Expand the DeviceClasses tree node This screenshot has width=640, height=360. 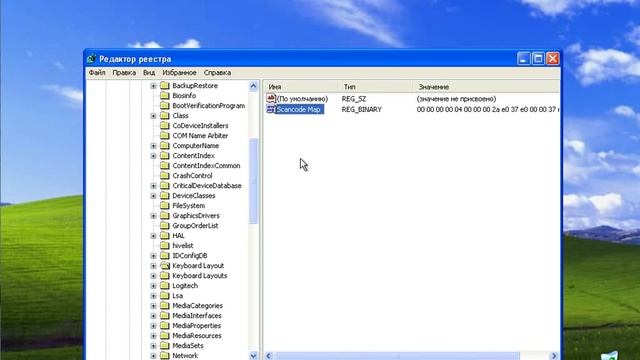coord(153,196)
